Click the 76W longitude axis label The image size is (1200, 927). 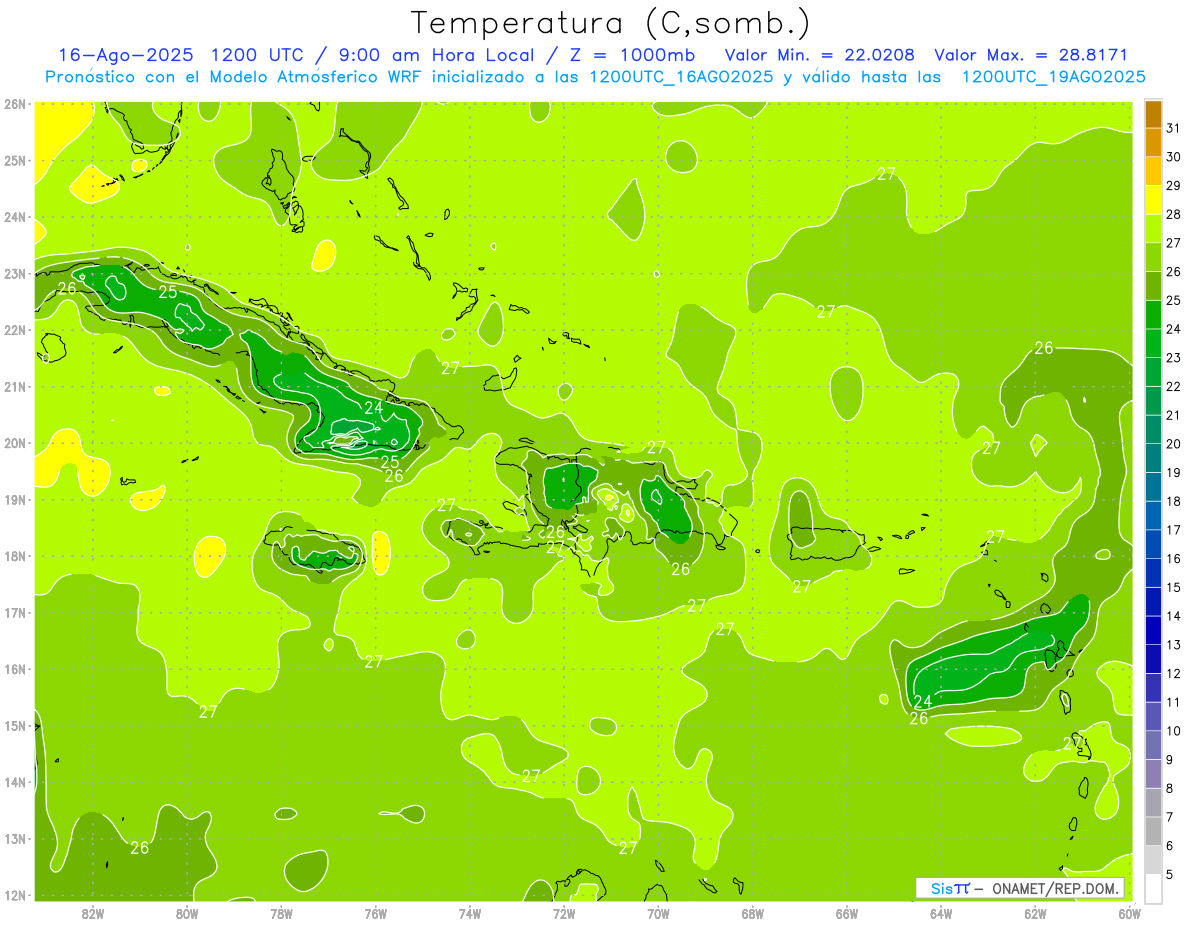(375, 912)
